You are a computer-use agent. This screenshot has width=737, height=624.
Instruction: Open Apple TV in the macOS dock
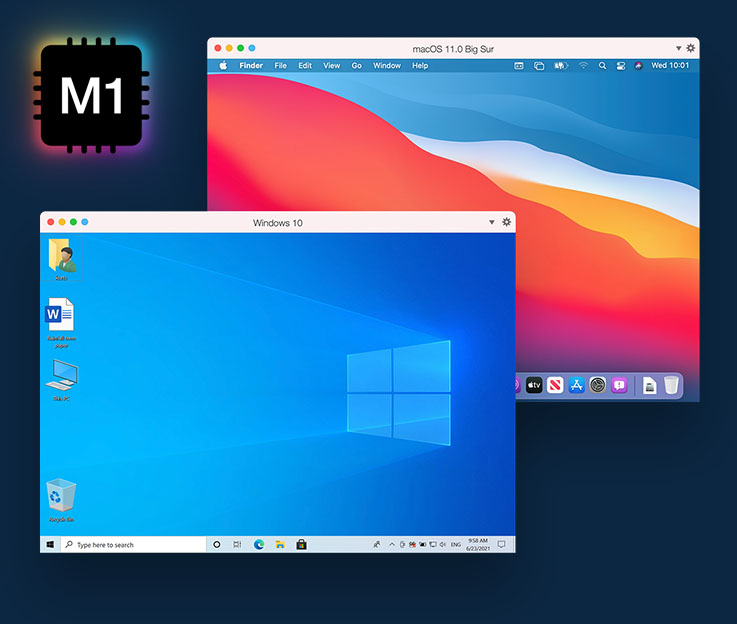pos(534,385)
